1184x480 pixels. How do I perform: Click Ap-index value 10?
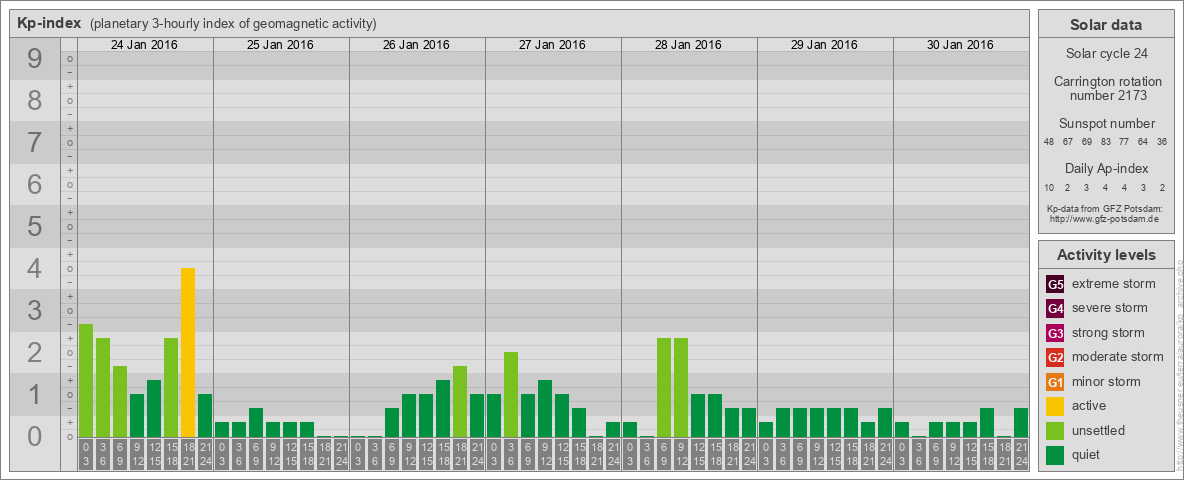pyautogui.click(x=1049, y=187)
